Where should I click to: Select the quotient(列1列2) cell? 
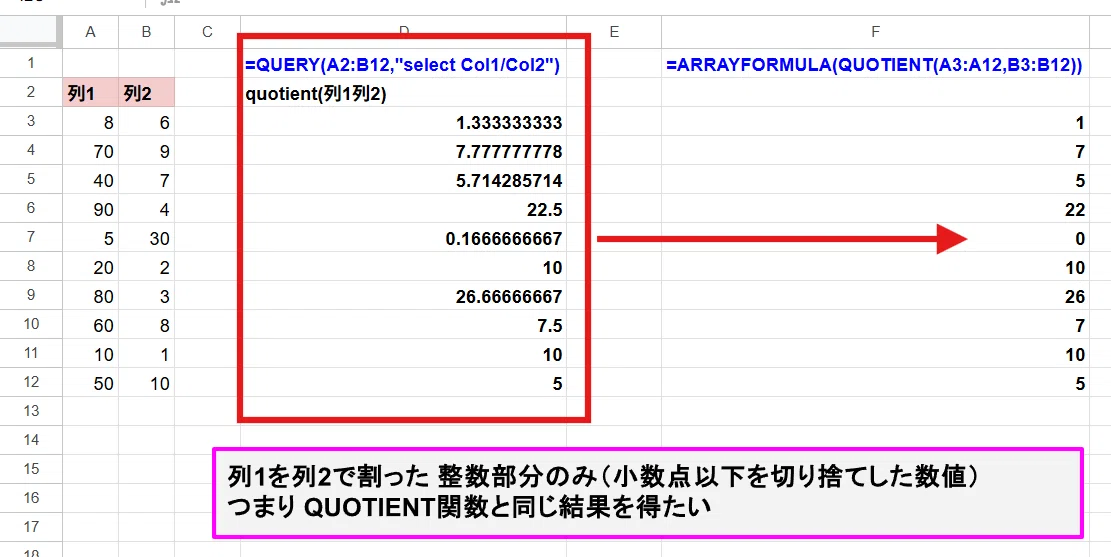(403, 92)
